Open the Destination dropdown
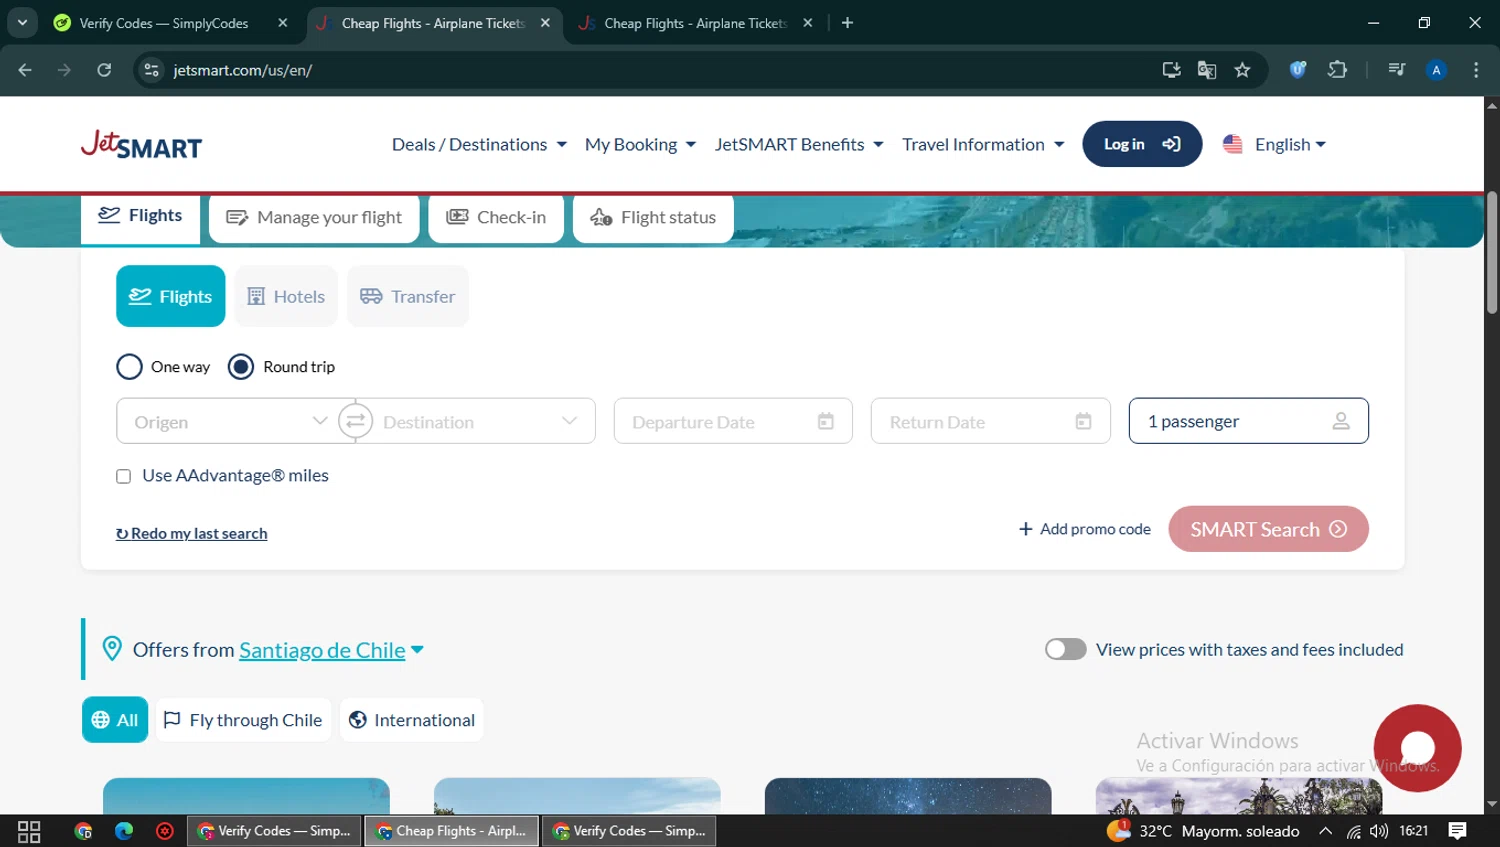 click(483, 421)
